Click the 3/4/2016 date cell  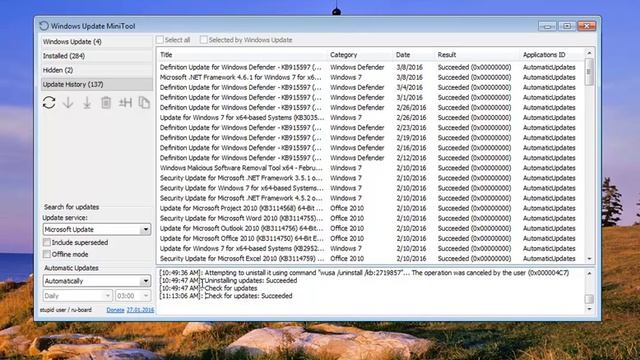point(409,87)
